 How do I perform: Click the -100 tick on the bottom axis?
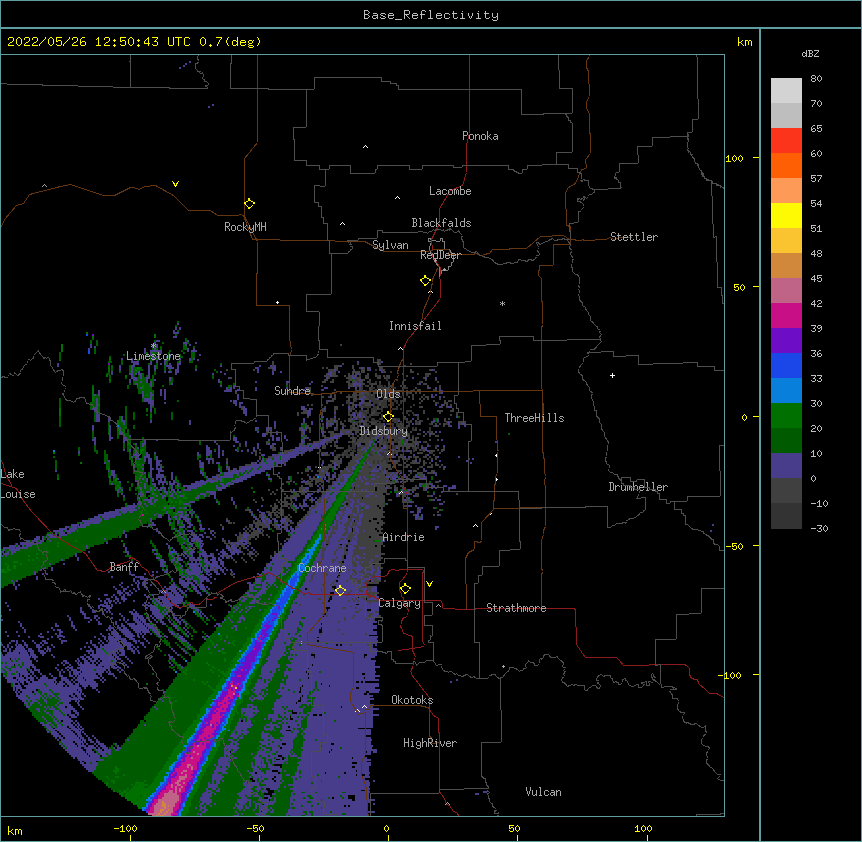(125, 828)
